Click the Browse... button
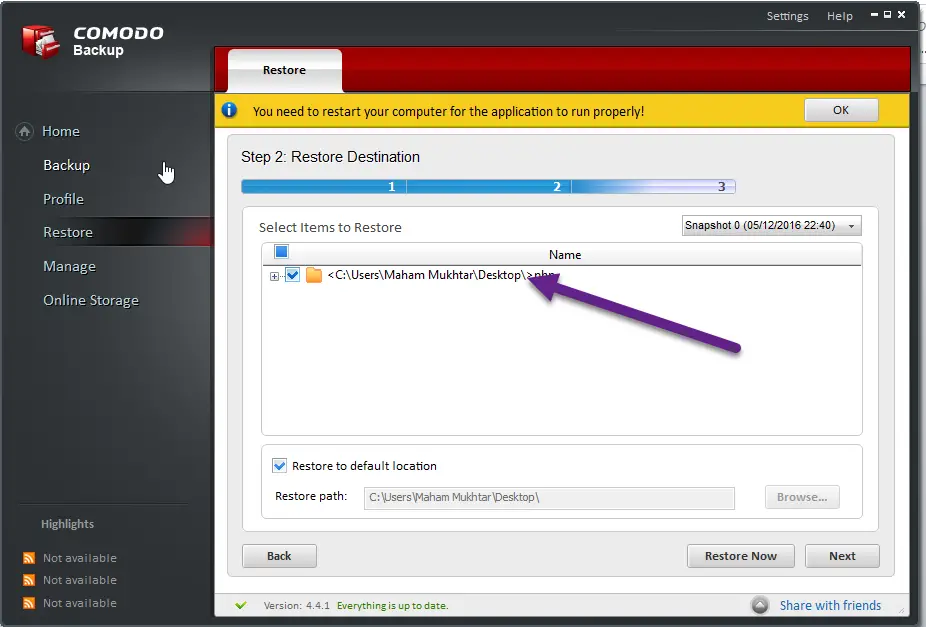Screen dimensions: 926x627 [x=802, y=497]
